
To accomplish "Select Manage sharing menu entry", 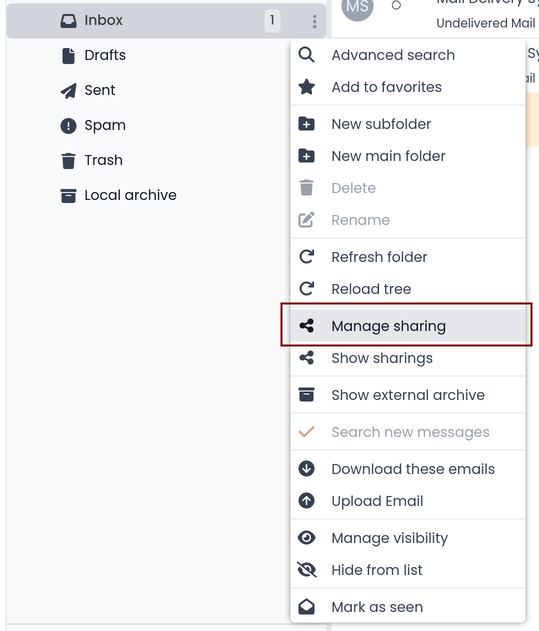I will coord(408,326).
